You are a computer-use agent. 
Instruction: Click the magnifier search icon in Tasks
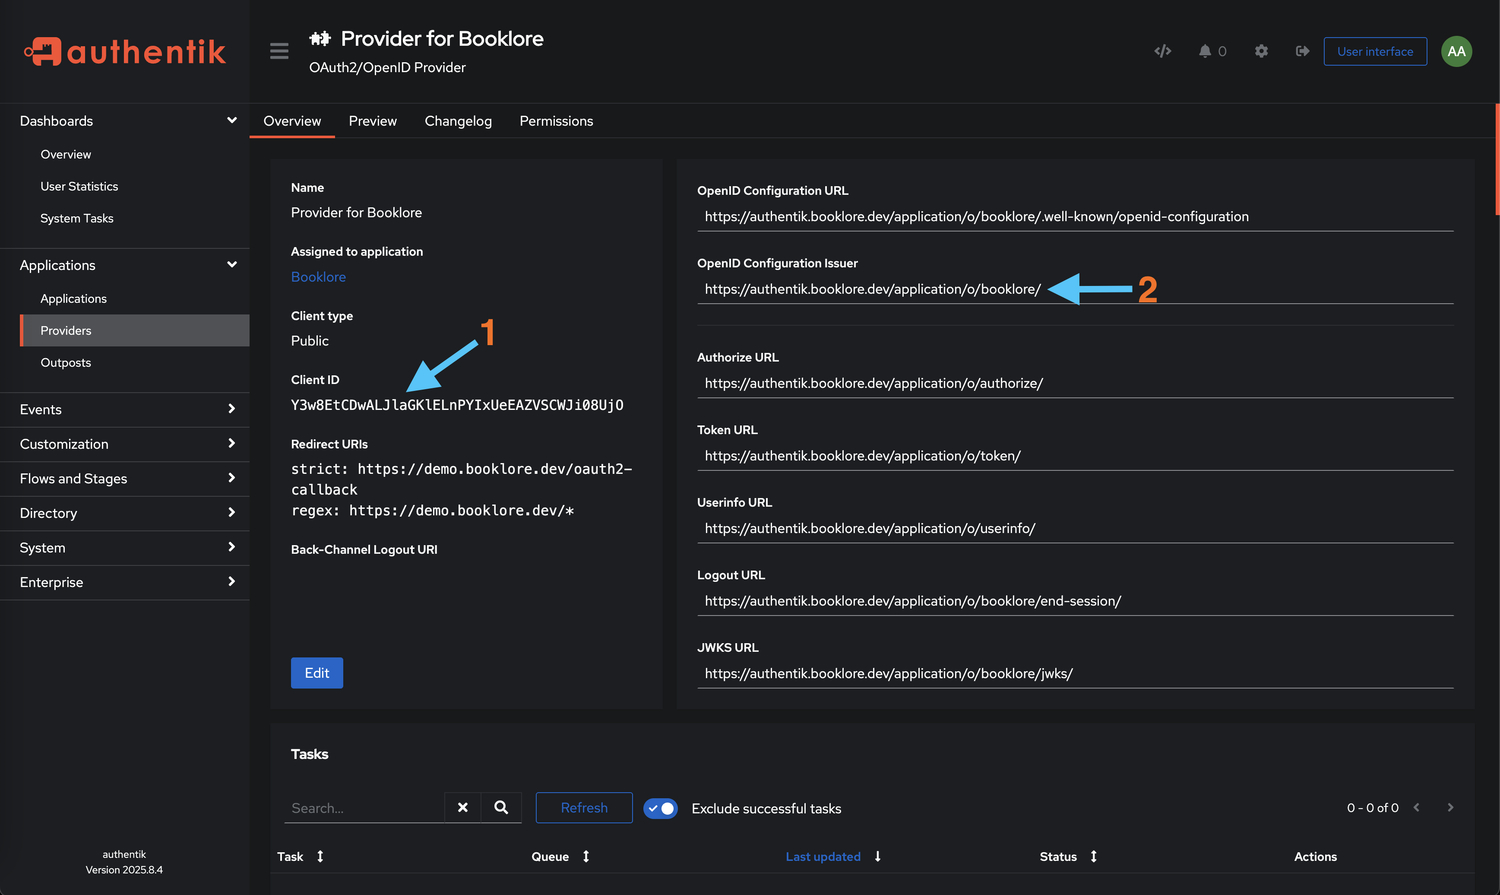pos(501,808)
